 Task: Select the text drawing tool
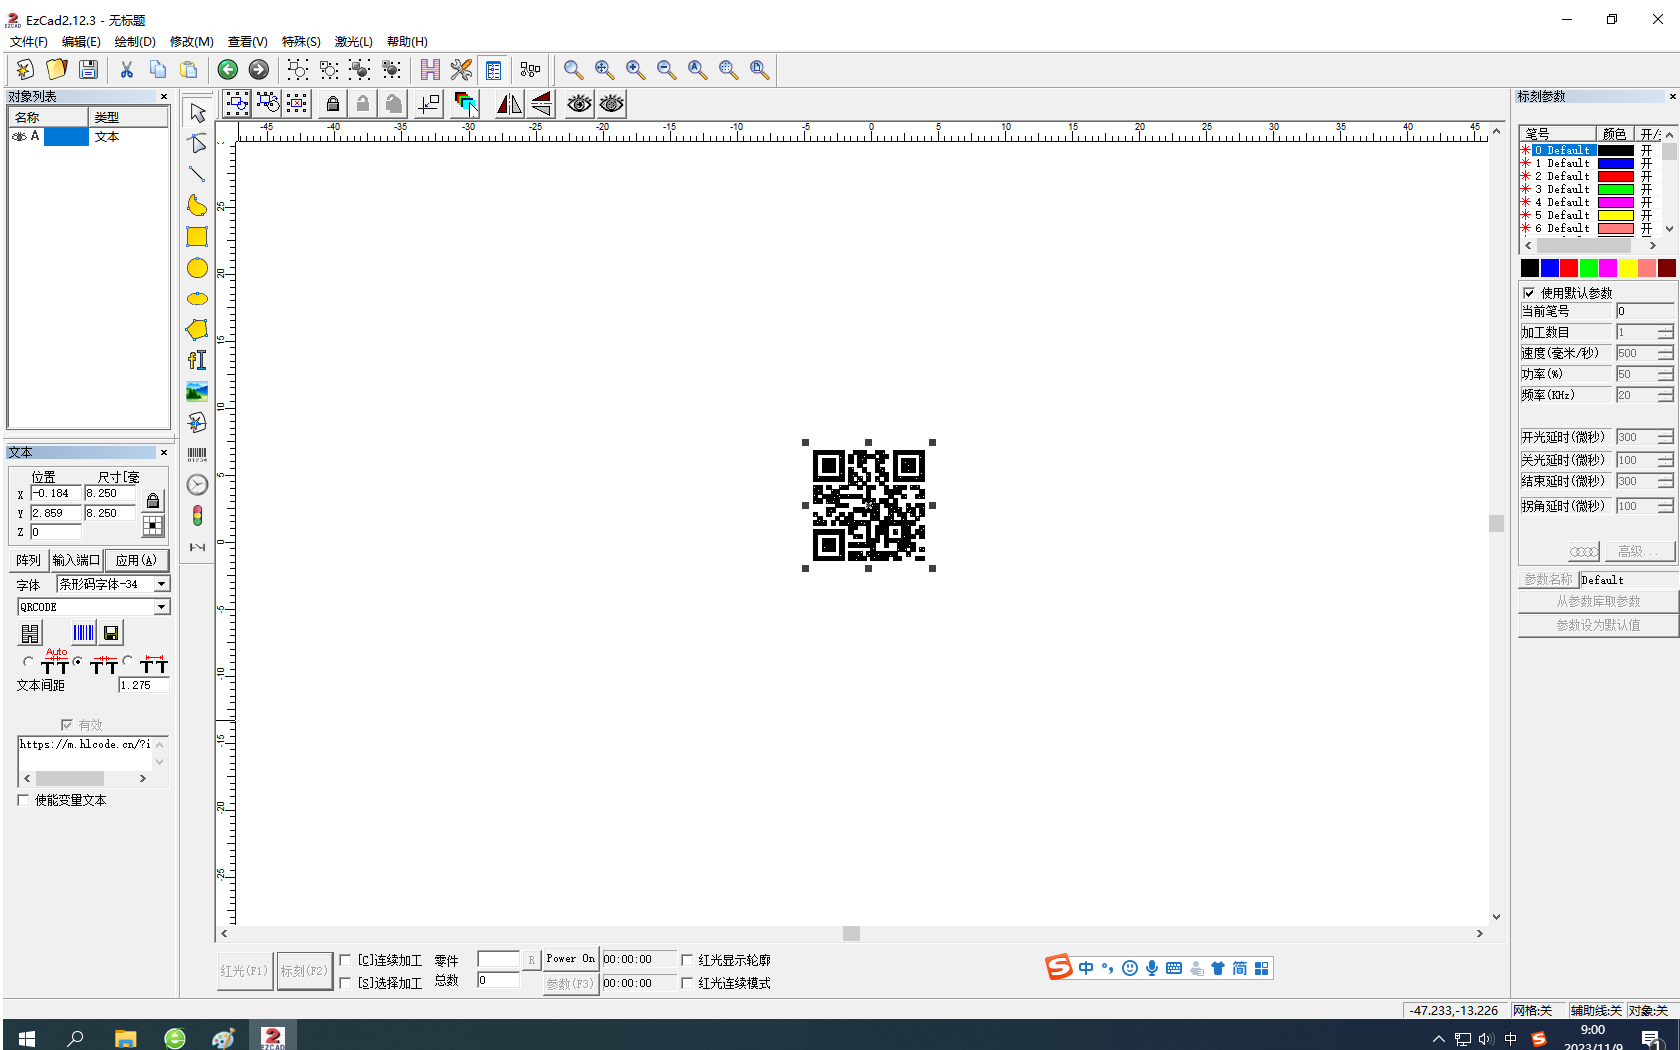pos(197,360)
